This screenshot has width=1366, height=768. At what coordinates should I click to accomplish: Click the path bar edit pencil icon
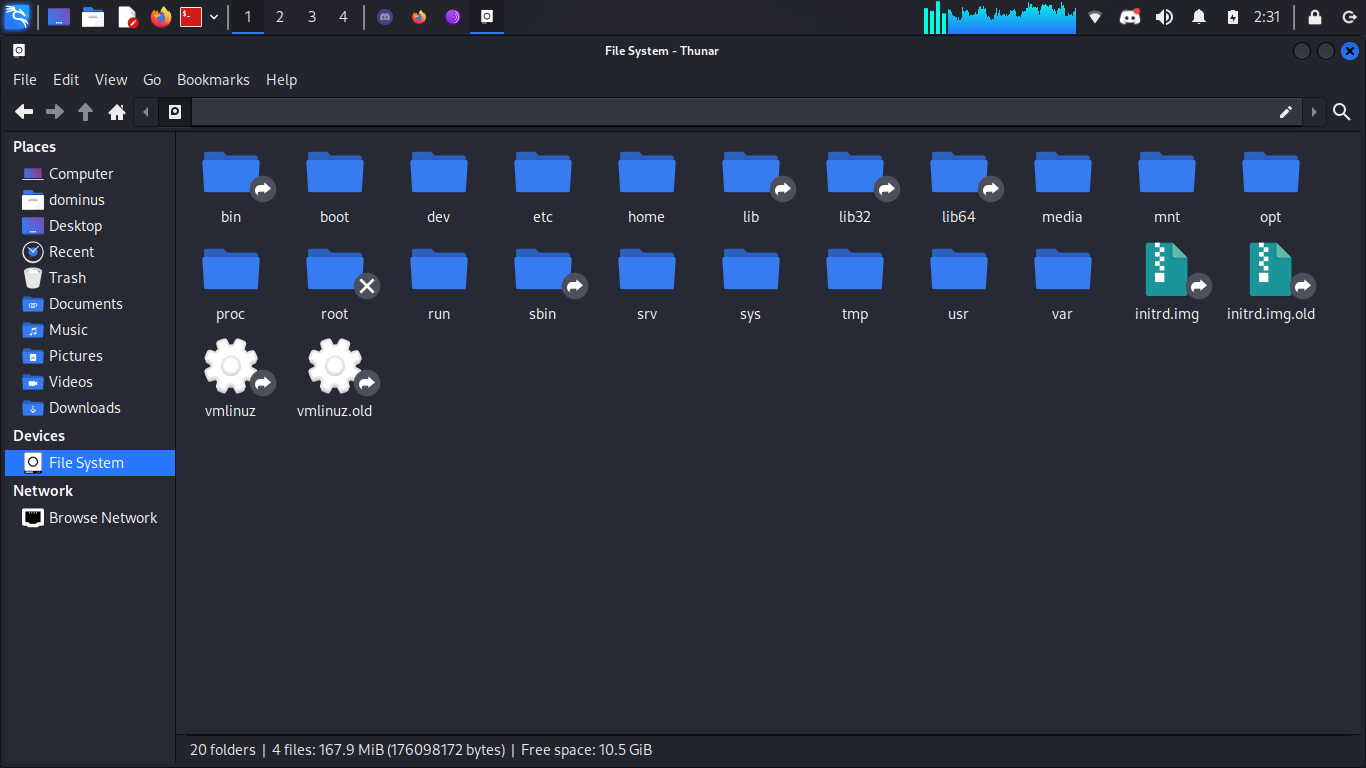[1286, 112]
